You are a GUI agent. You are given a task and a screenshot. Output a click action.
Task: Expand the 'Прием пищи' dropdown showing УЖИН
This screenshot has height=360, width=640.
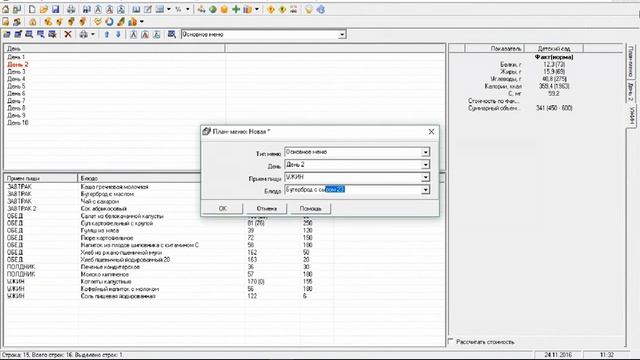[x=425, y=177]
